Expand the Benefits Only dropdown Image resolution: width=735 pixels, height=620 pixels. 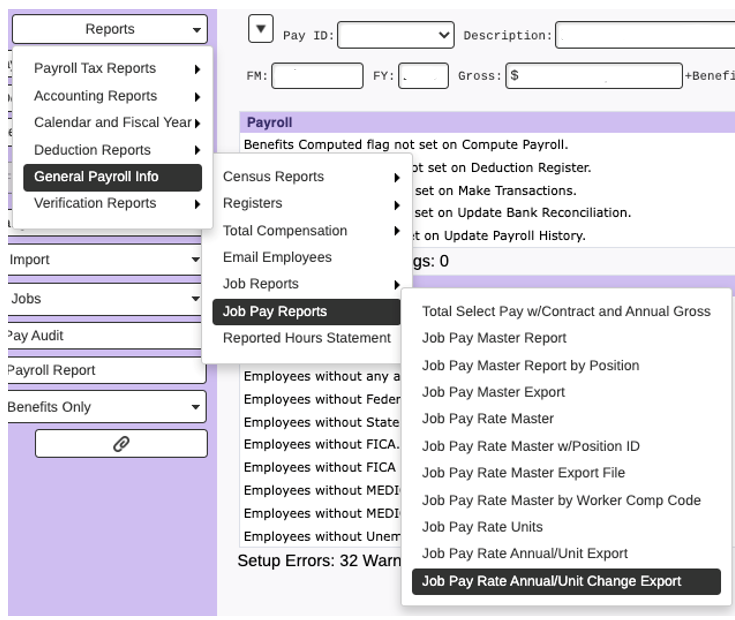(107, 407)
